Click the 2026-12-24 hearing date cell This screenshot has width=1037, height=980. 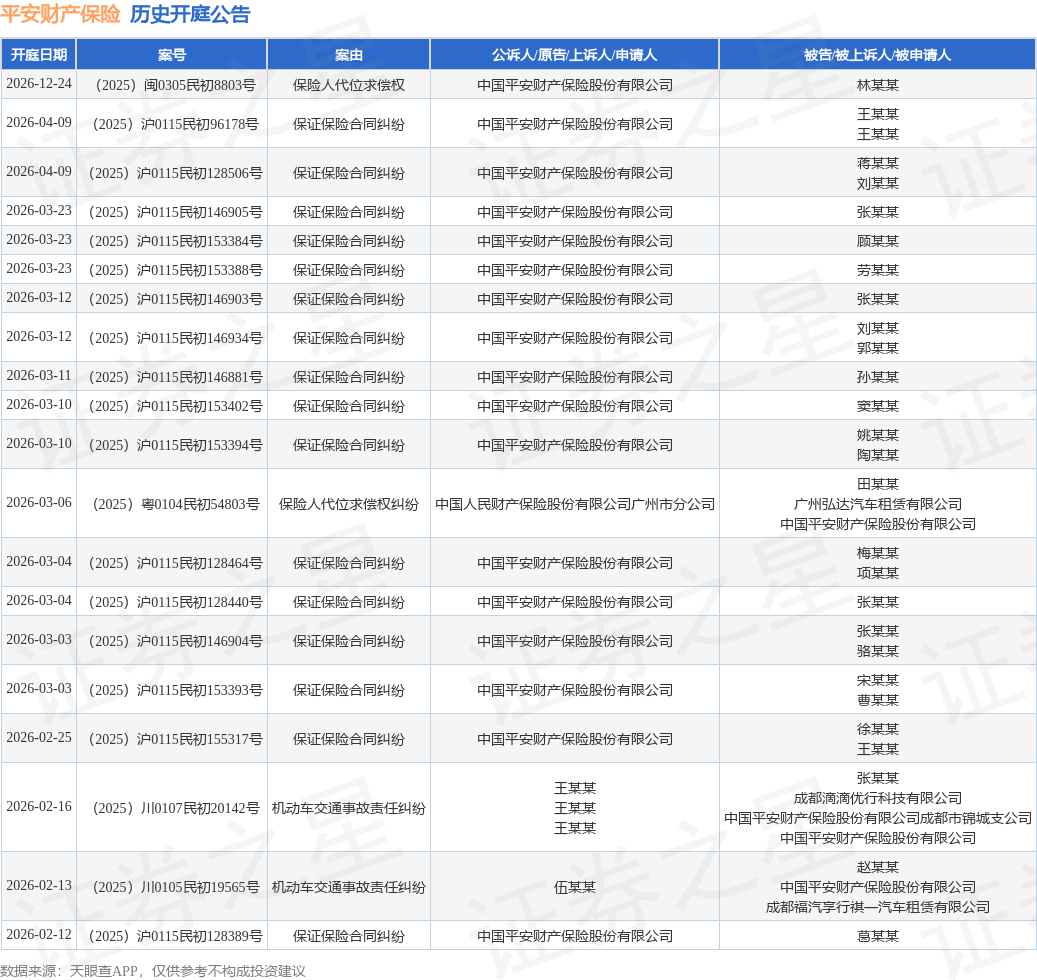point(39,84)
